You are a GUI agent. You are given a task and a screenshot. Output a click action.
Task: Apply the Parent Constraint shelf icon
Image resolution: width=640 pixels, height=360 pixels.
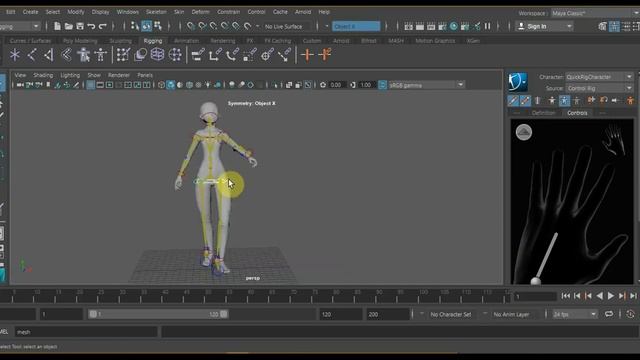[x=198, y=55]
